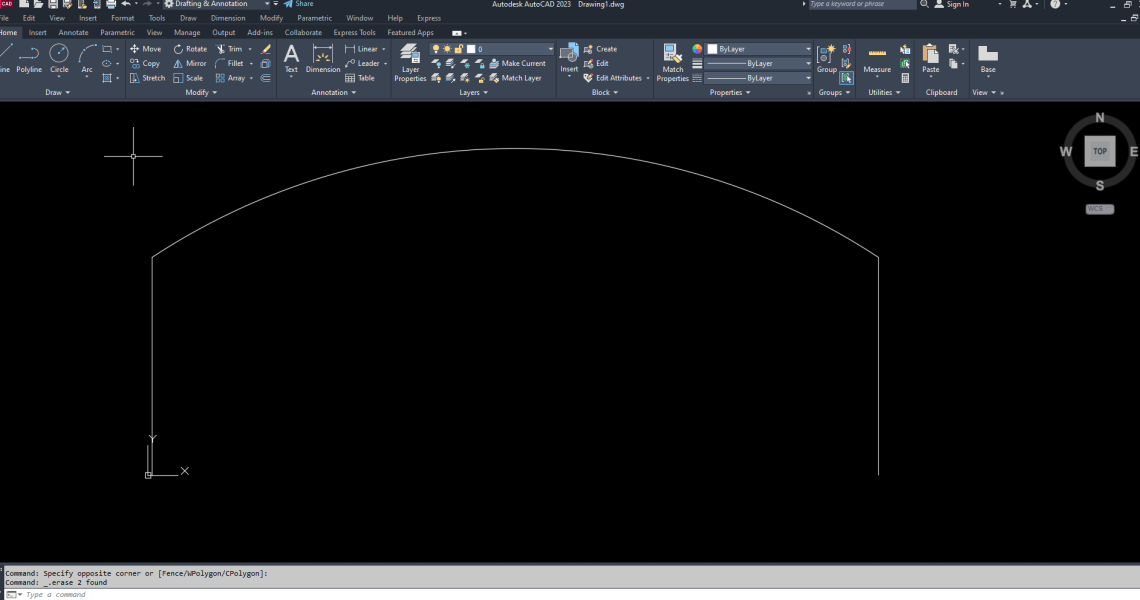Select the Arc drawing tool
This screenshot has height=600, width=1140.
[x=87, y=58]
